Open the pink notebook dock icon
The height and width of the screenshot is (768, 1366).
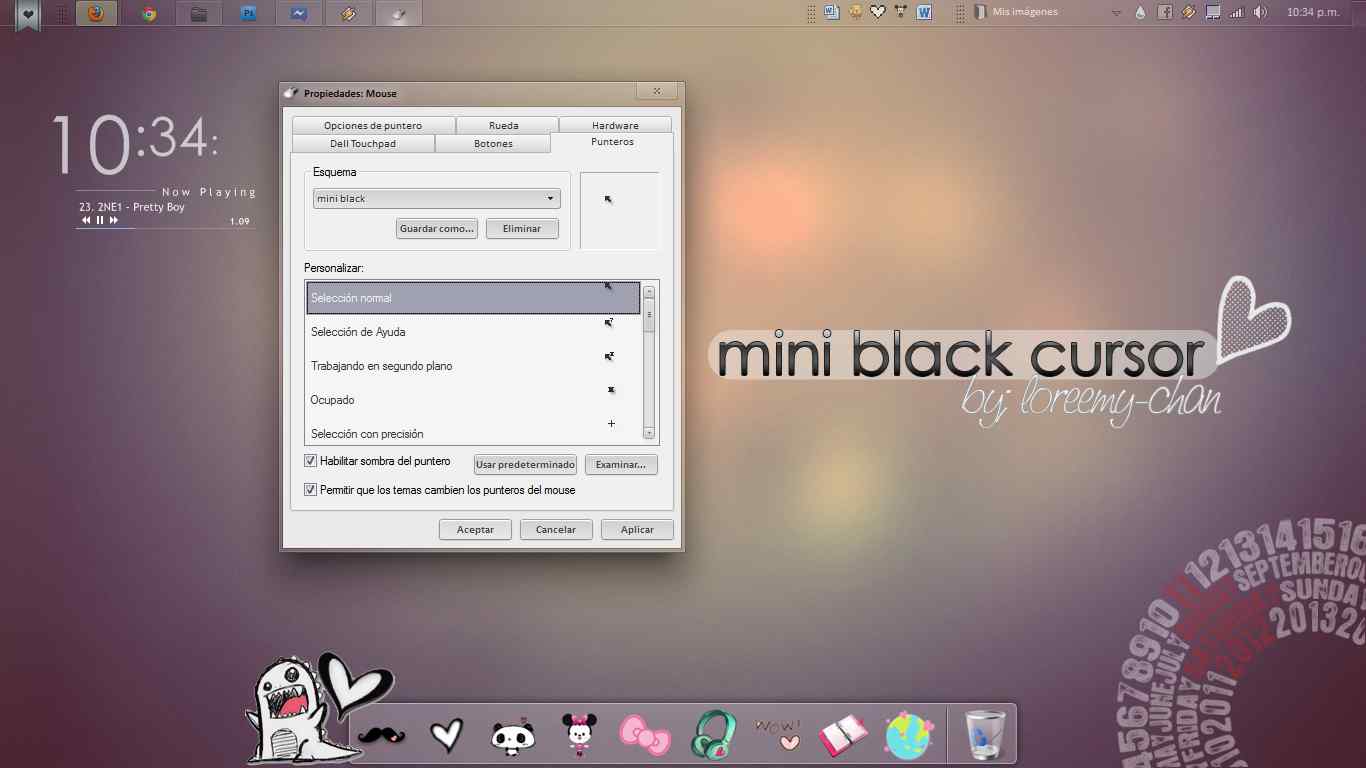pos(843,736)
